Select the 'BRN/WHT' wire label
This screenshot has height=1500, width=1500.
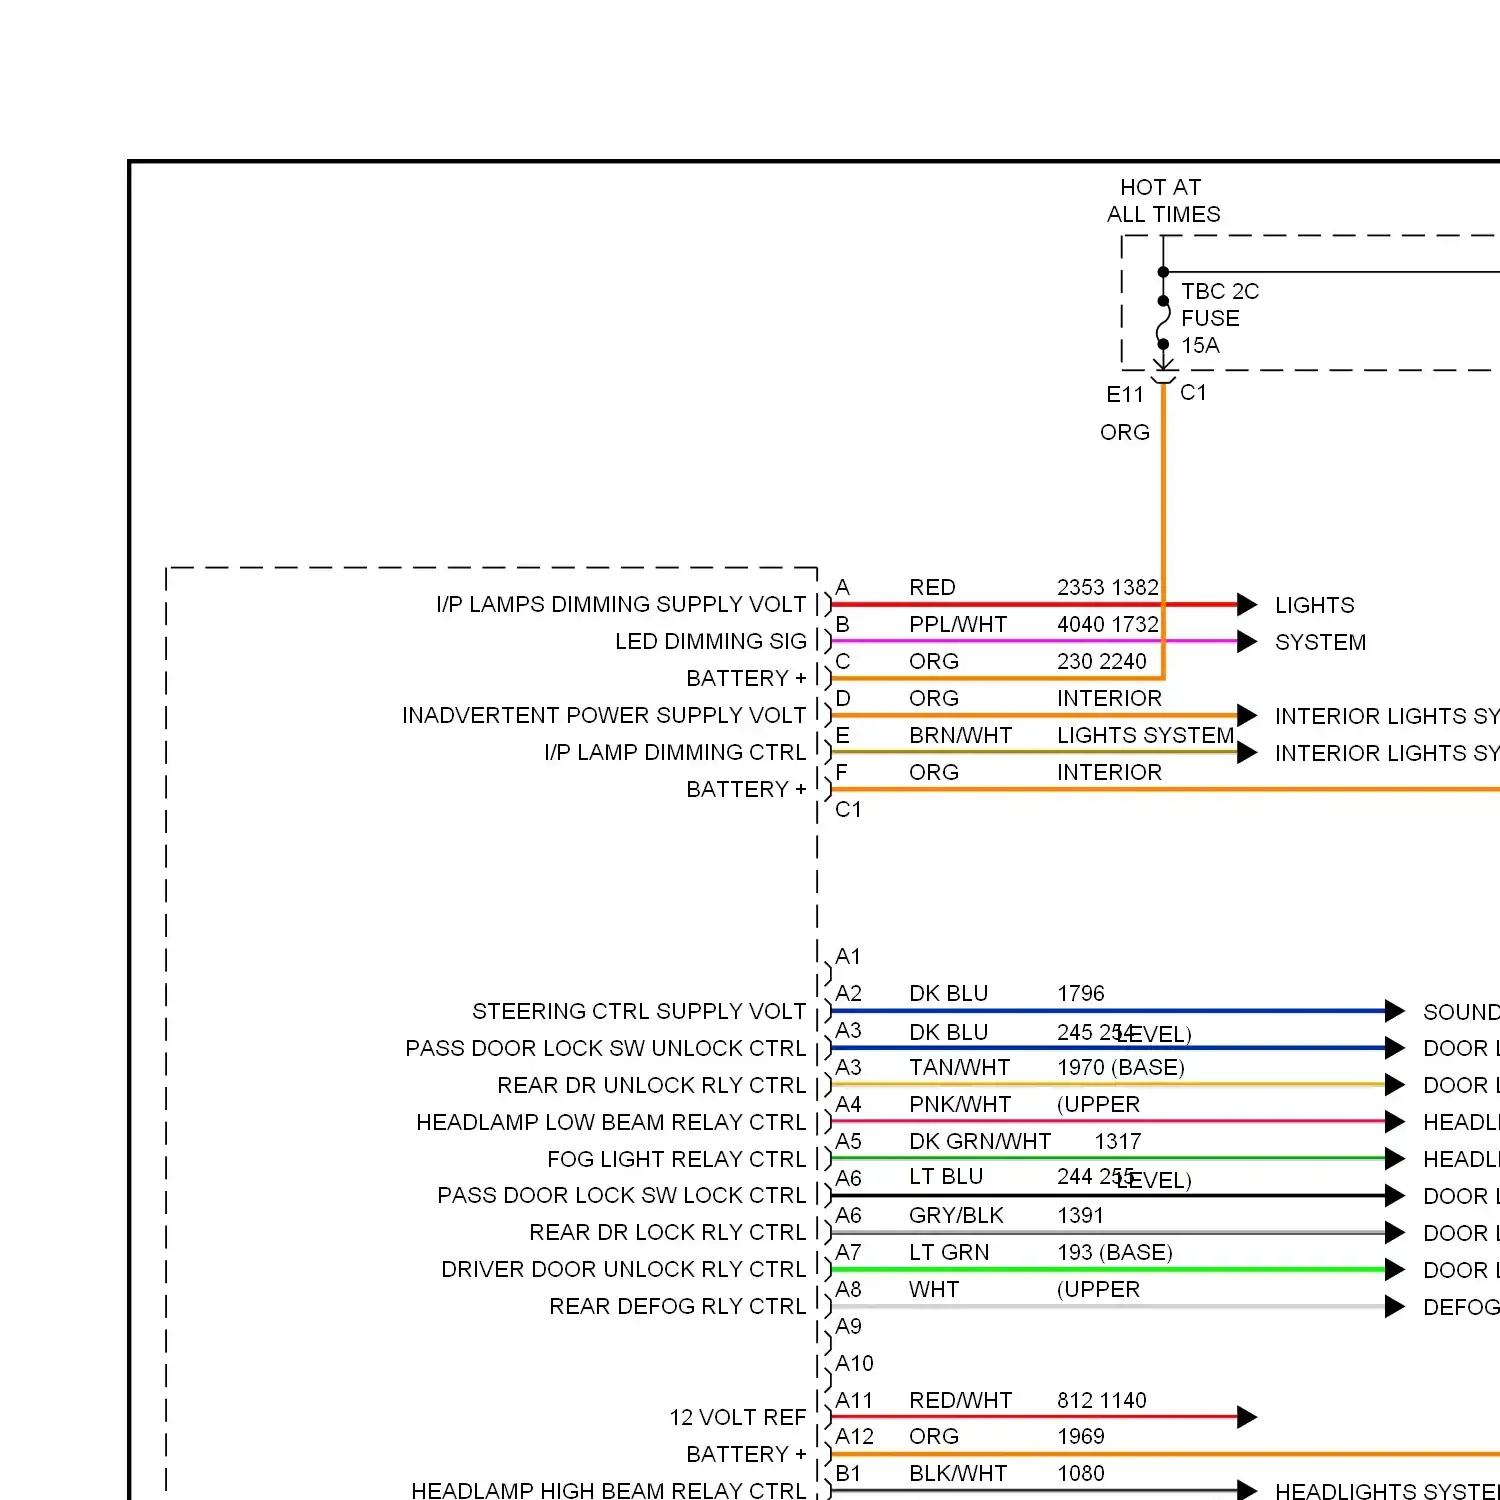[x=961, y=735]
